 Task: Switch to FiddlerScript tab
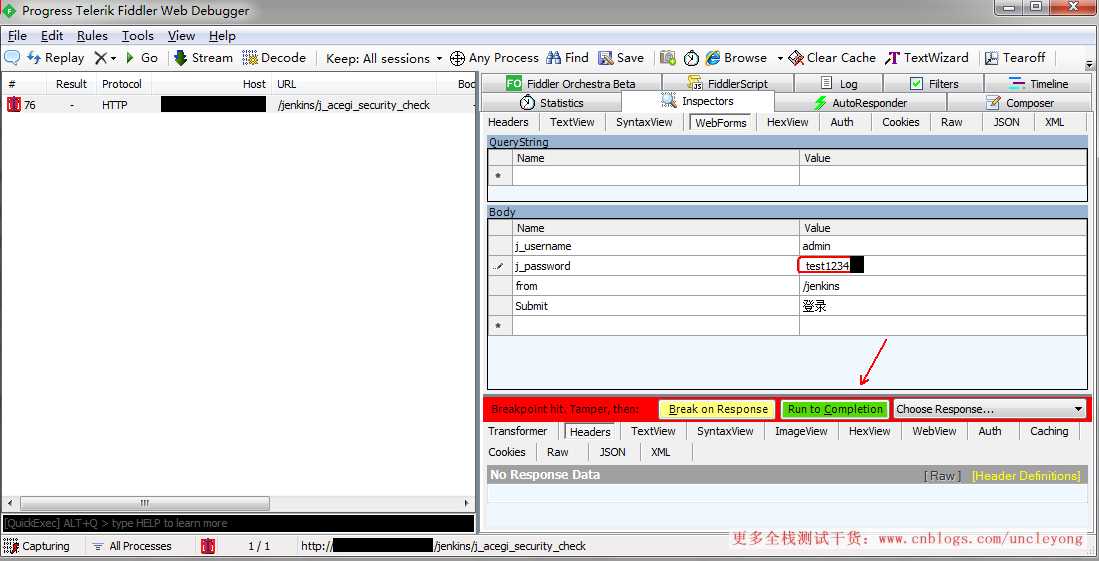(x=727, y=83)
